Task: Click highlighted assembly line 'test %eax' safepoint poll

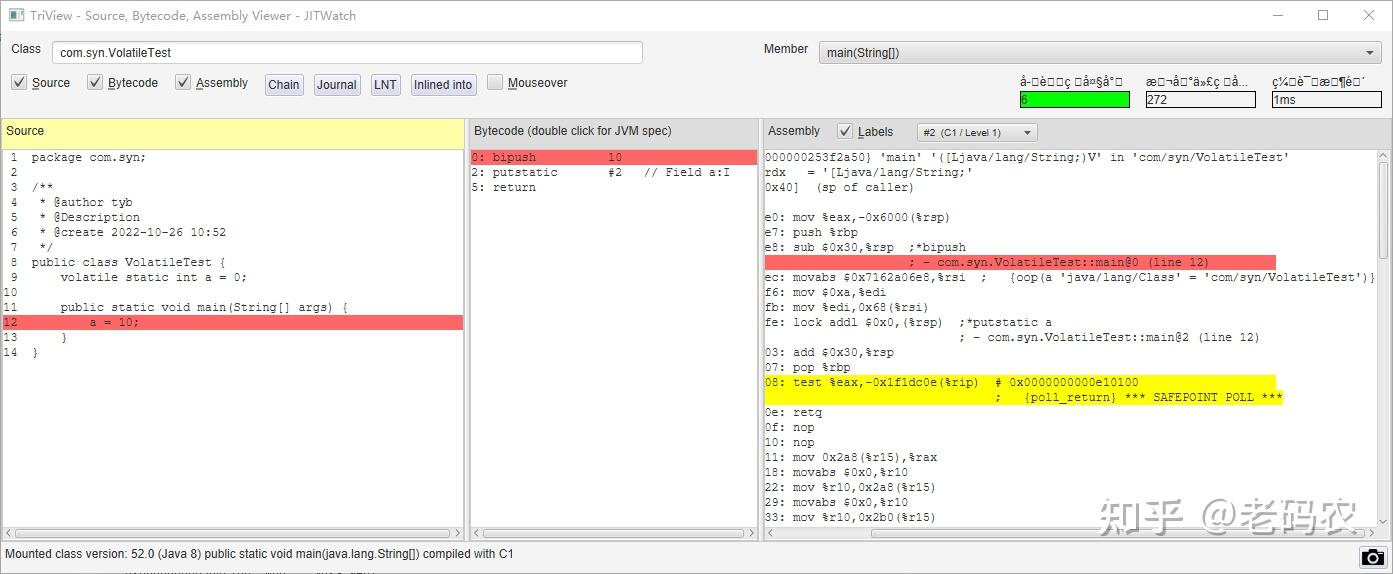Action: coord(1020,382)
